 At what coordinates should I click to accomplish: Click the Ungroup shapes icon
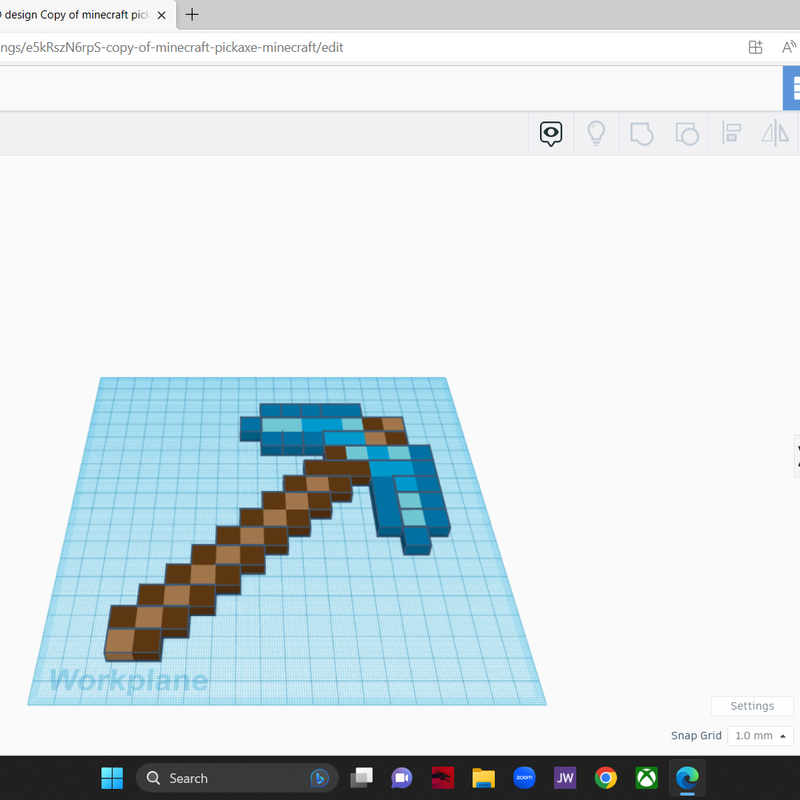pos(686,133)
